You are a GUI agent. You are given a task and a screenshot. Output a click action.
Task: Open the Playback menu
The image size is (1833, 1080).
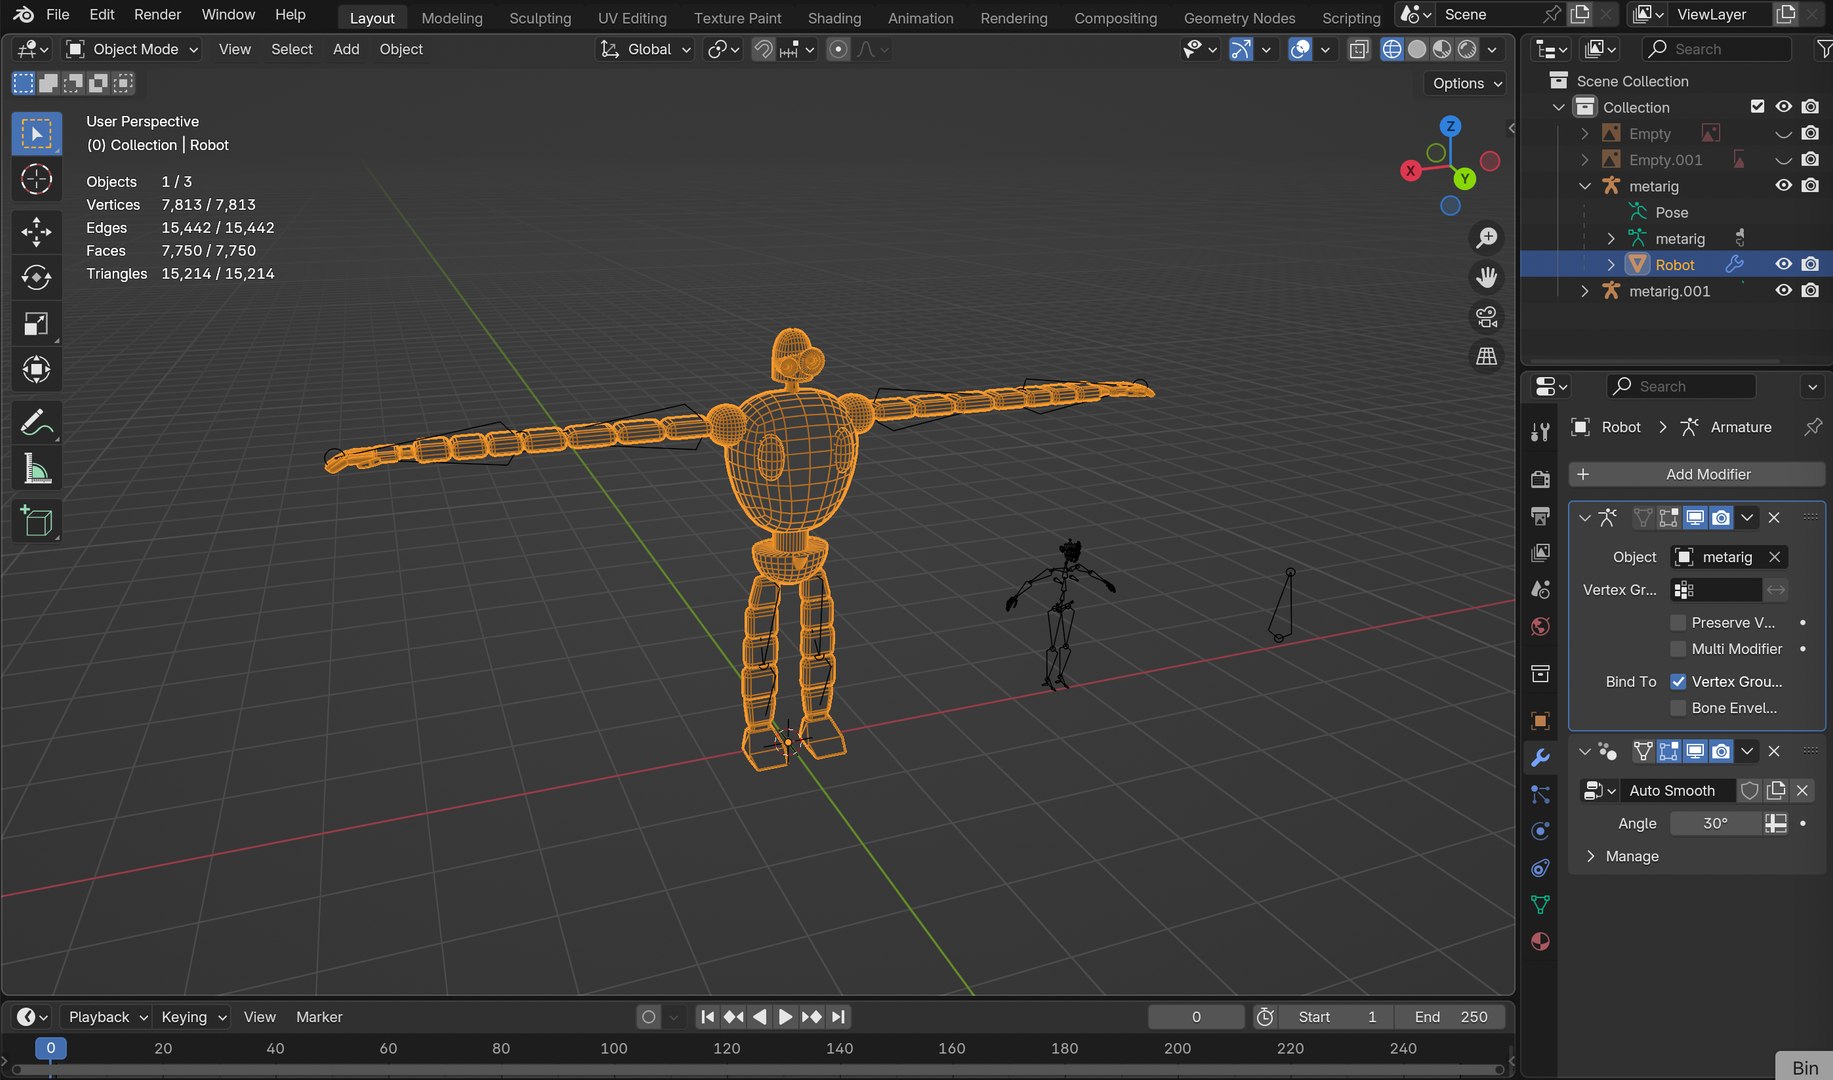[x=107, y=1017]
